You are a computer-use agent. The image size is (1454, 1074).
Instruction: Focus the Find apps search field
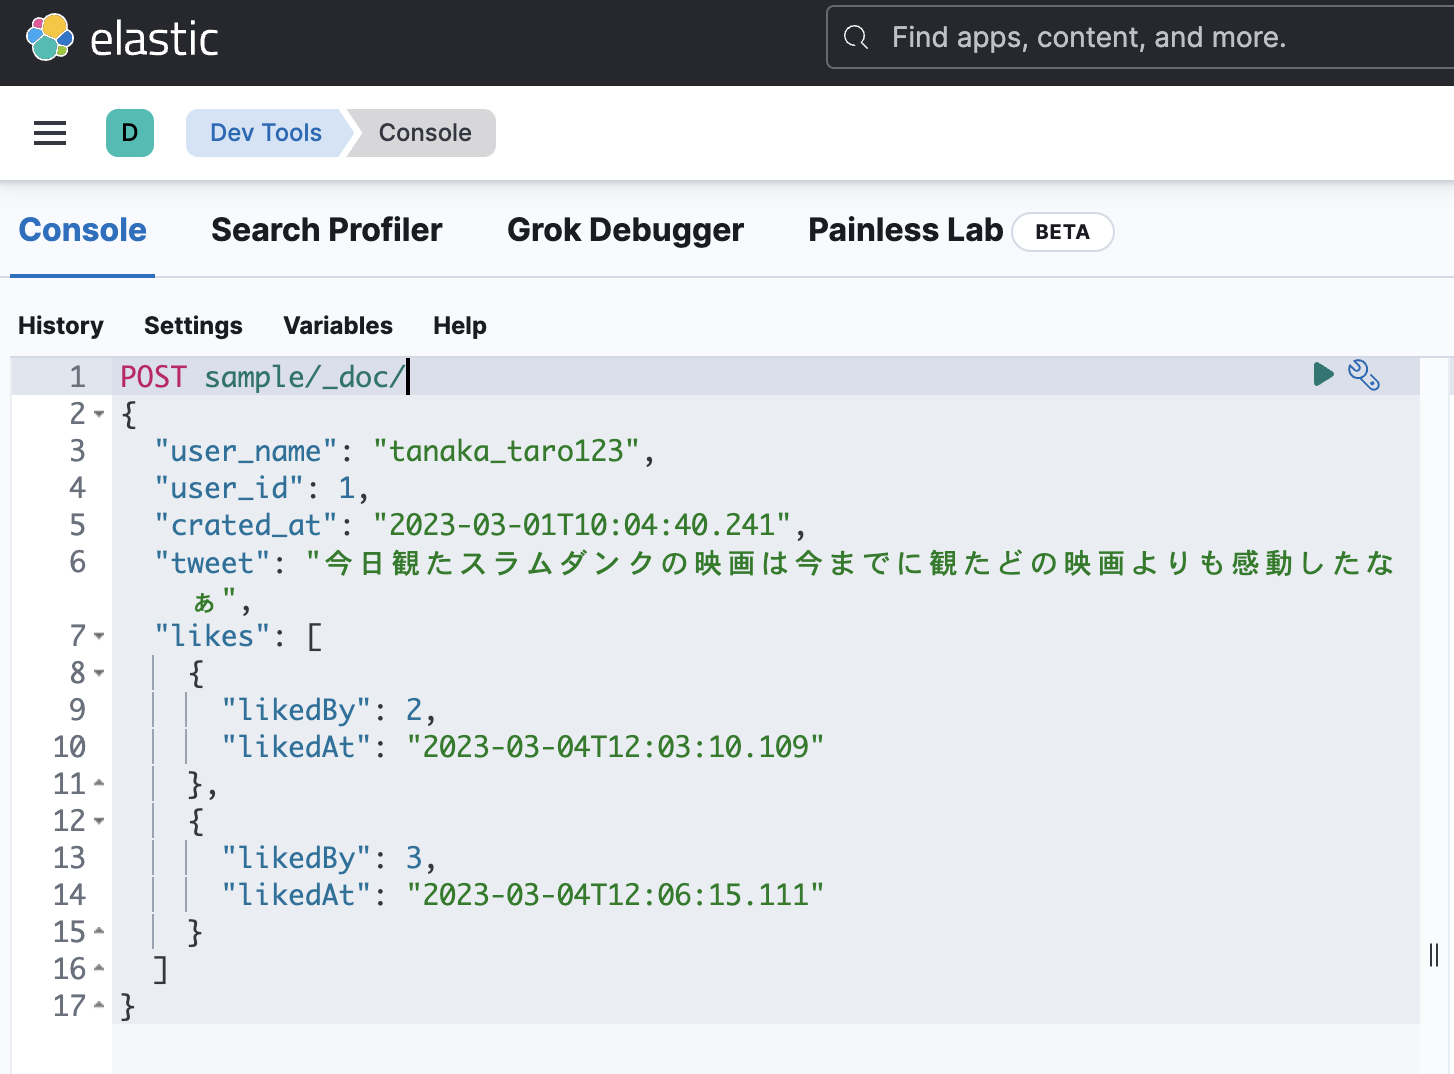[x=1140, y=38]
